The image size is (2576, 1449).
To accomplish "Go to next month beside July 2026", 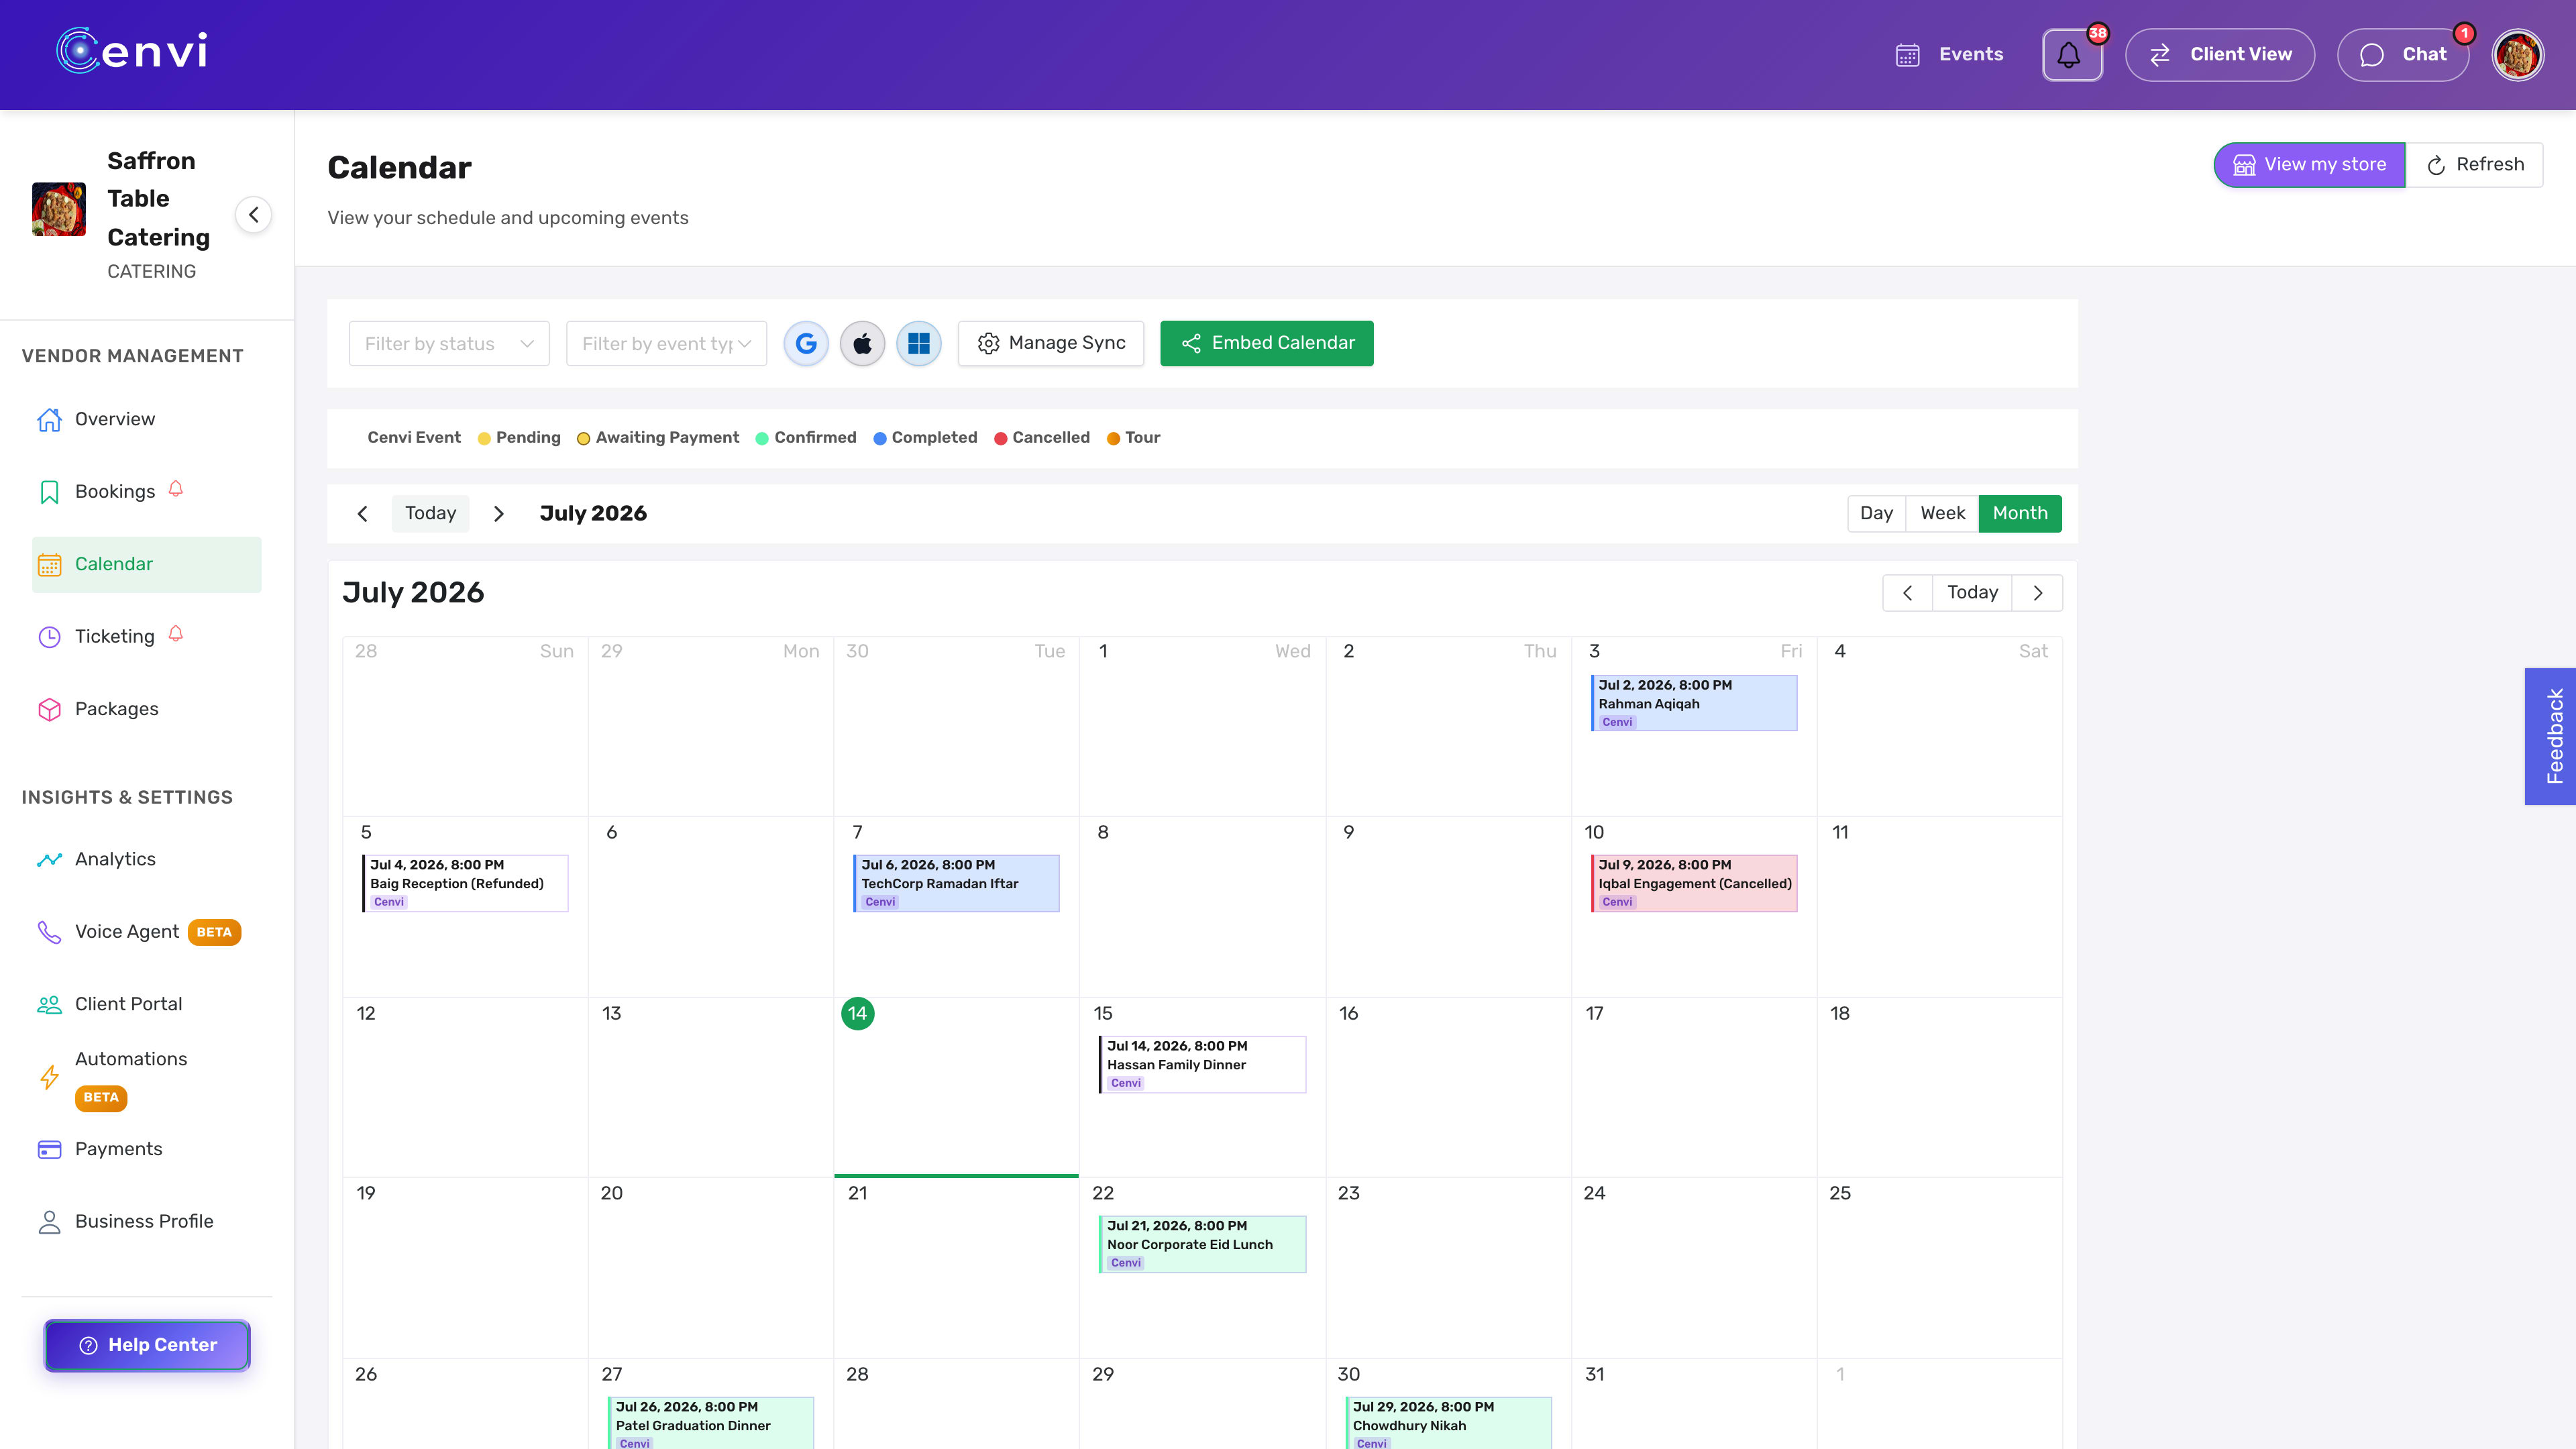I will (498, 513).
